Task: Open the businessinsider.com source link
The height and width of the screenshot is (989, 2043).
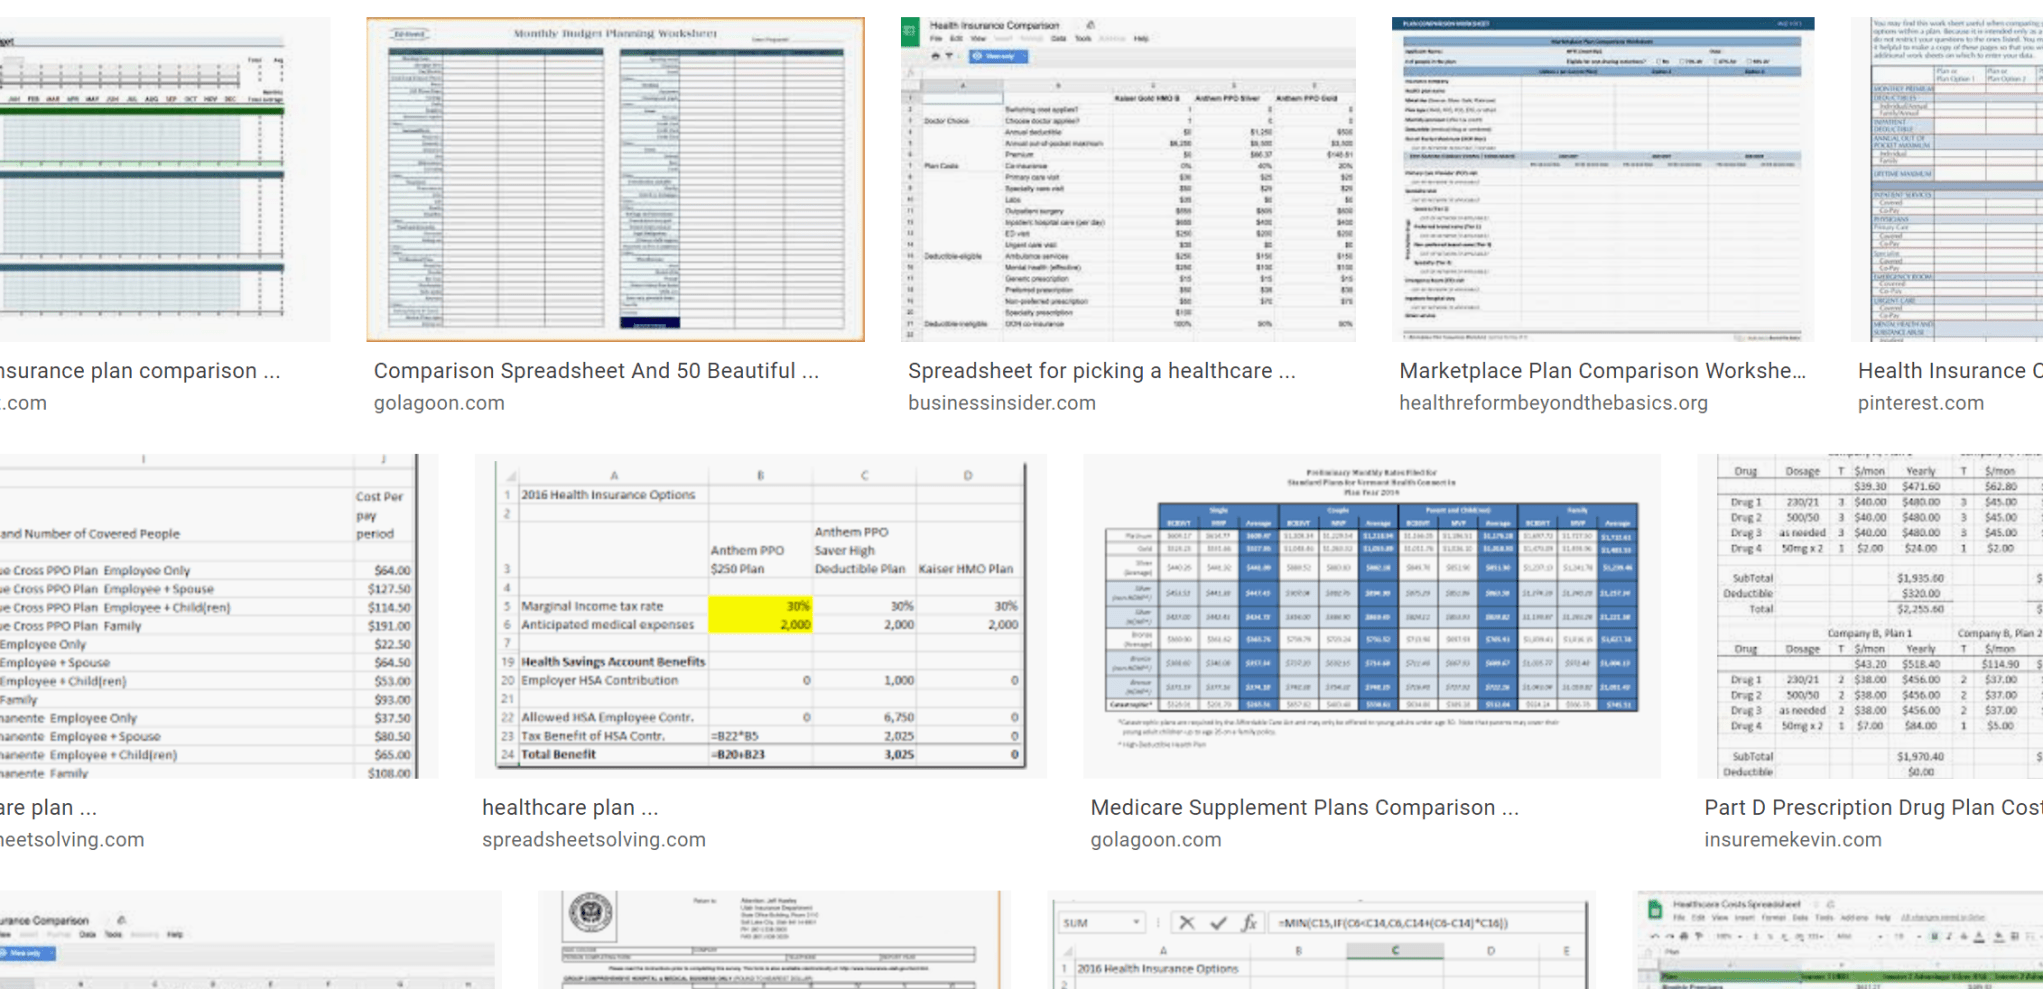Action: point(1001,403)
